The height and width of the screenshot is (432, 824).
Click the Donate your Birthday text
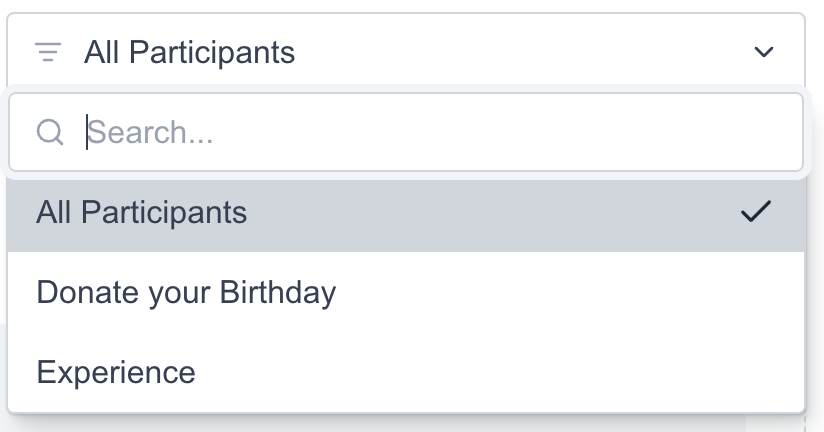click(186, 292)
